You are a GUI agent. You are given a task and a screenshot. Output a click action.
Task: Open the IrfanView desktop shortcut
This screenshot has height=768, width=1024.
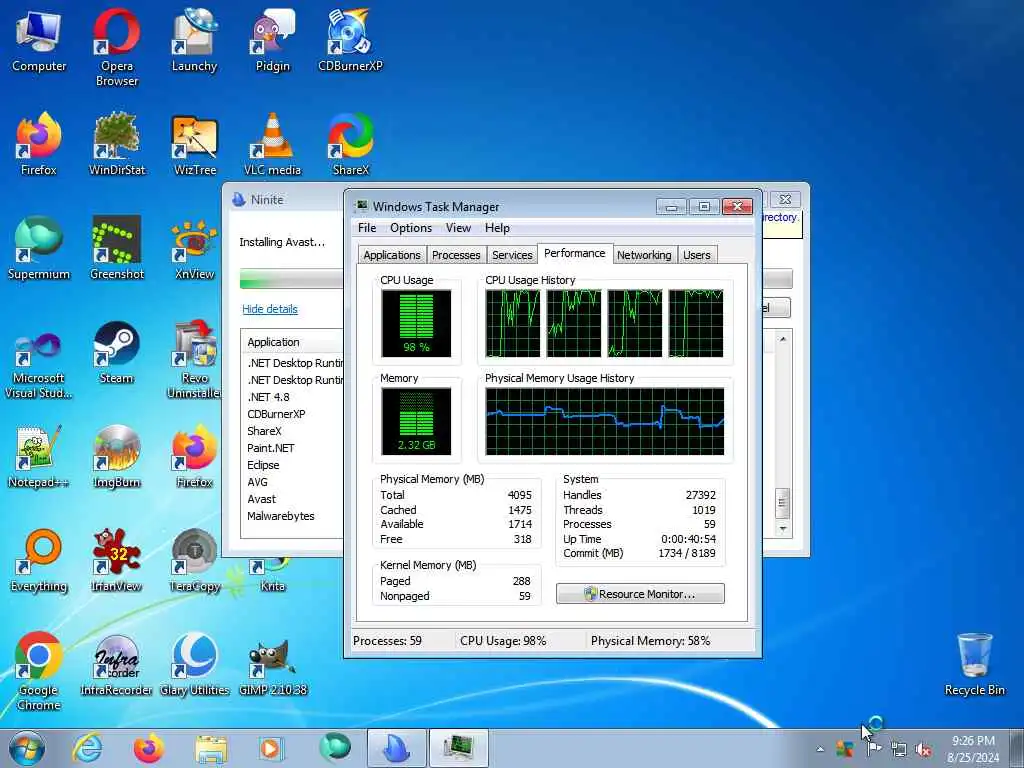(x=116, y=560)
